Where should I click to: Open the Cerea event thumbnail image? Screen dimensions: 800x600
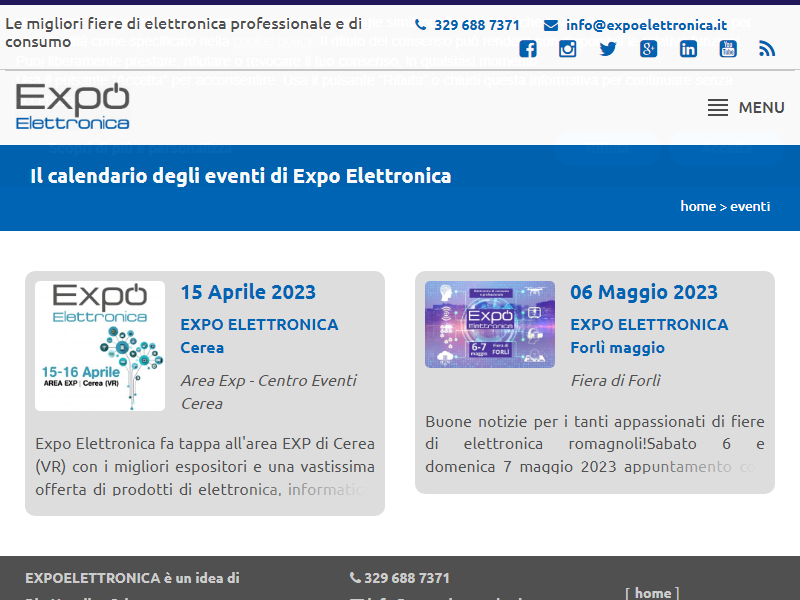pyautogui.click(x=100, y=346)
